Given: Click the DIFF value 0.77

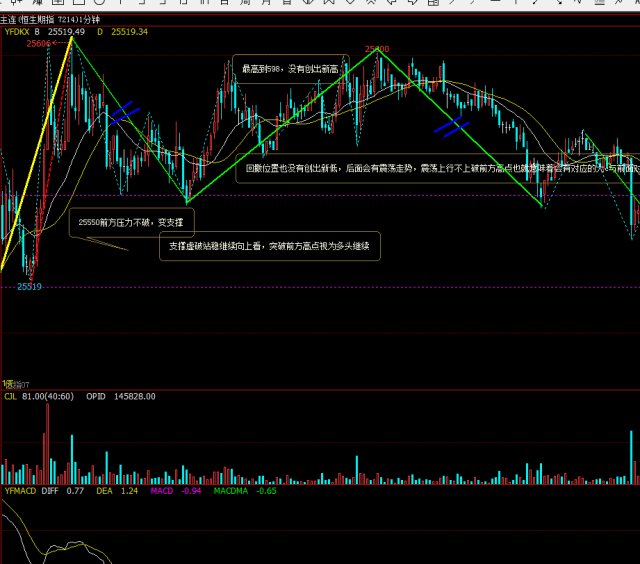Looking at the screenshot, I should point(75,491).
